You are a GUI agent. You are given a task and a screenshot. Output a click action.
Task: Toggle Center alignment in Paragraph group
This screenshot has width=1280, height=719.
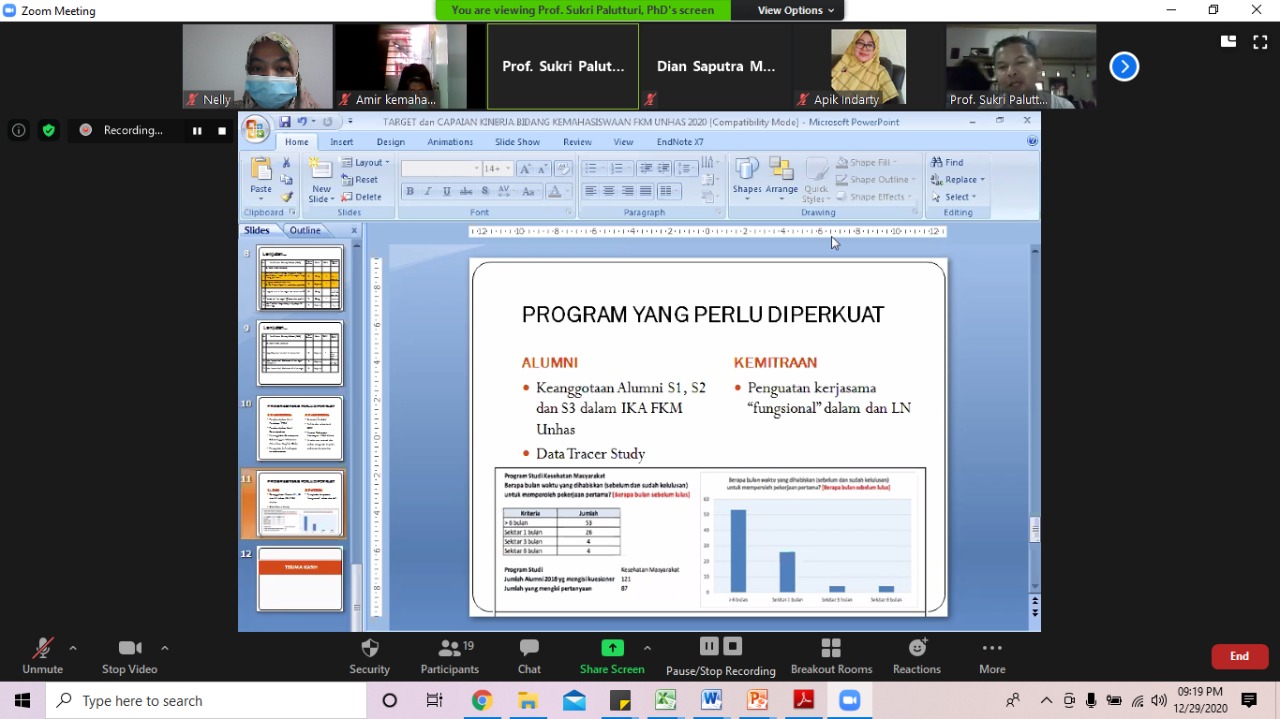[608, 191]
